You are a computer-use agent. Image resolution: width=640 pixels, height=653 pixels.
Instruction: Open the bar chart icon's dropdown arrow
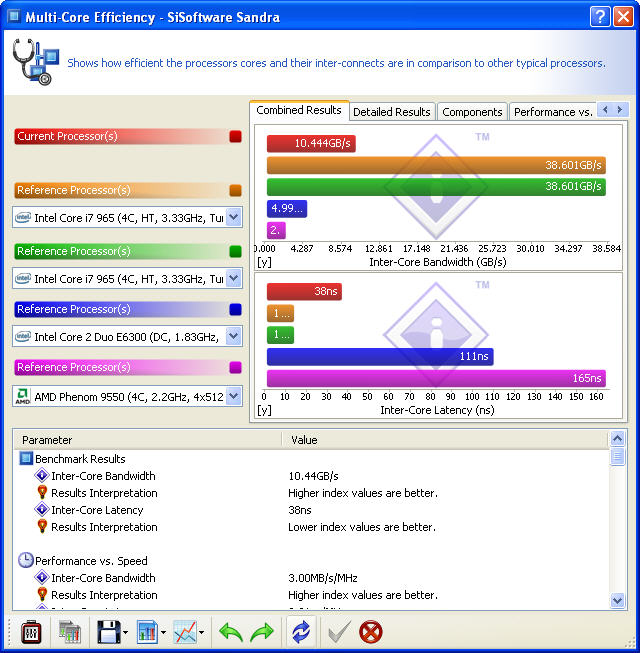tap(163, 633)
